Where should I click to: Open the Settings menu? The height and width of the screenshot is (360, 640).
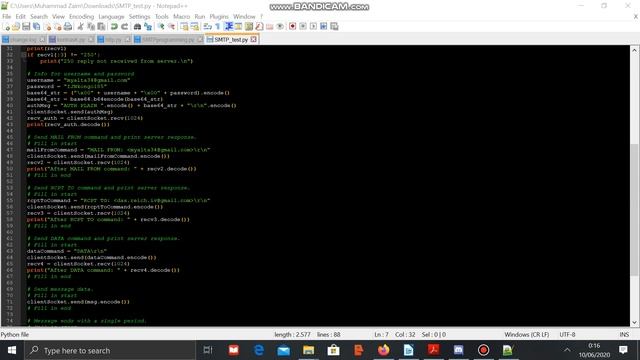[x=139, y=17]
